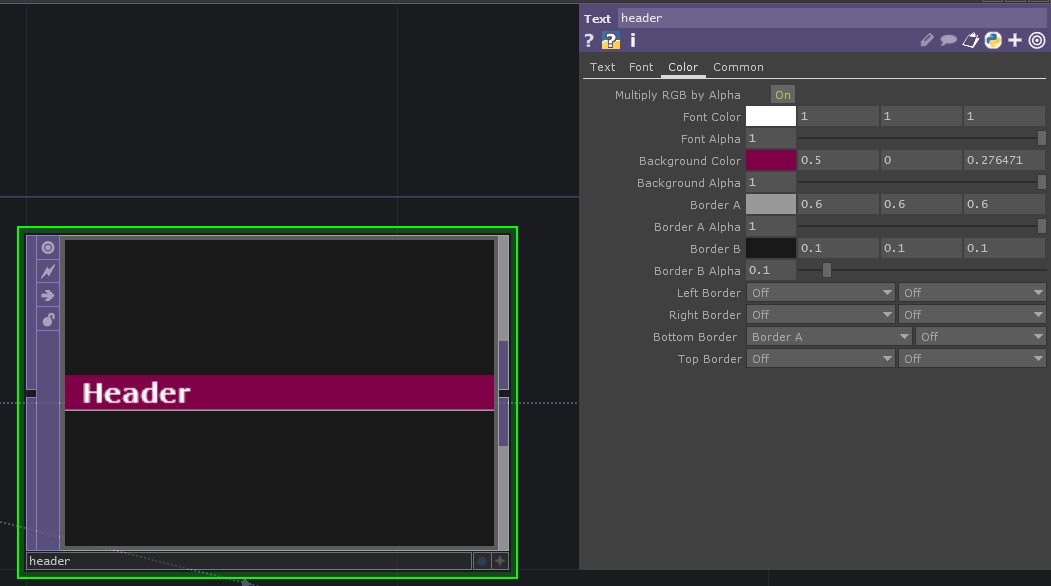Click the Python logo icon
Viewport: 1051px width, 586px height.
click(x=993, y=41)
